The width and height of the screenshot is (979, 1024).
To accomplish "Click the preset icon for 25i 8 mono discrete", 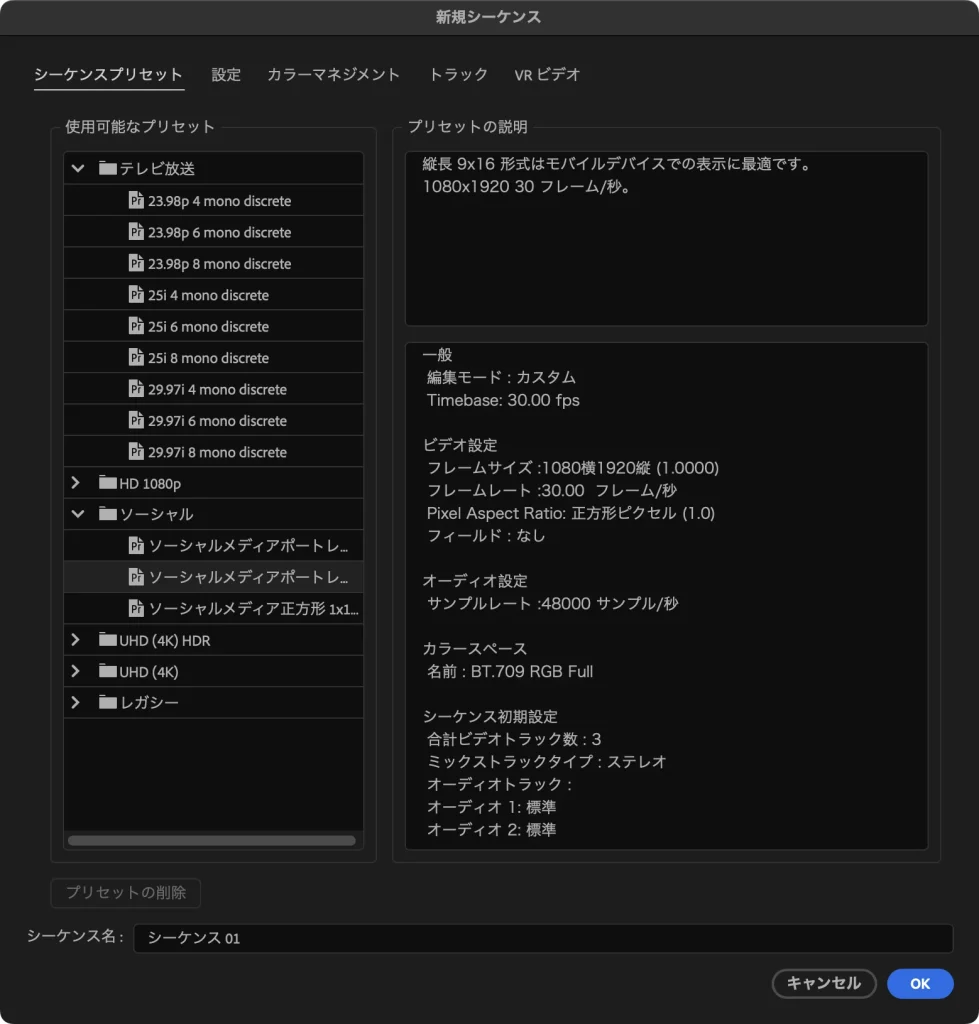I will click(136, 357).
